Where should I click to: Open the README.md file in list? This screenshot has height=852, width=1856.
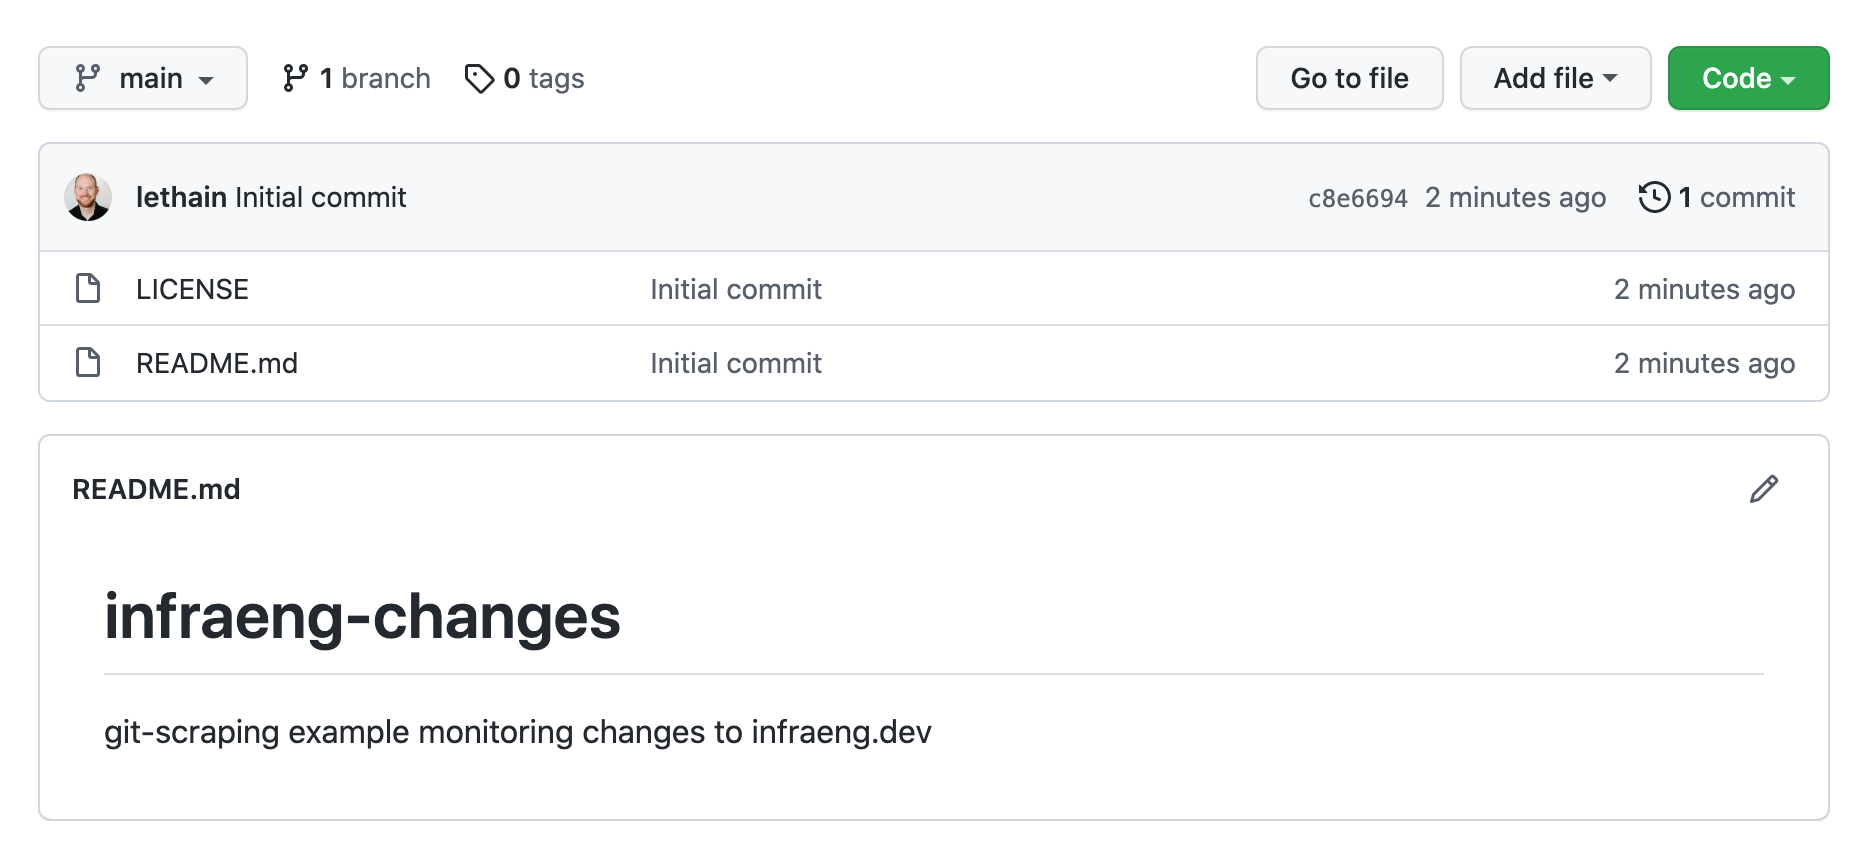(x=217, y=363)
